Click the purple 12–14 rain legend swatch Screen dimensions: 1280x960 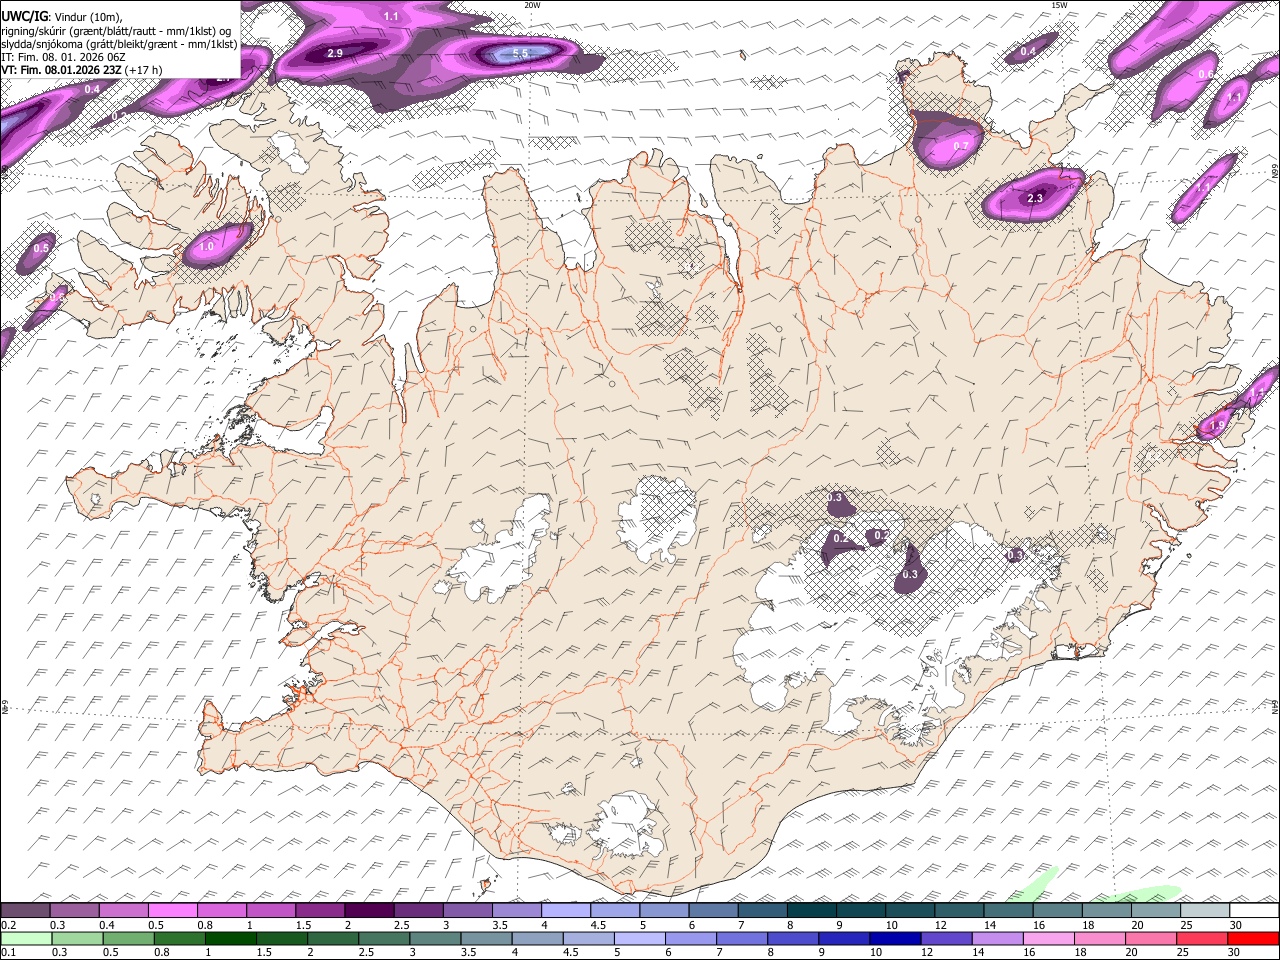945,938
